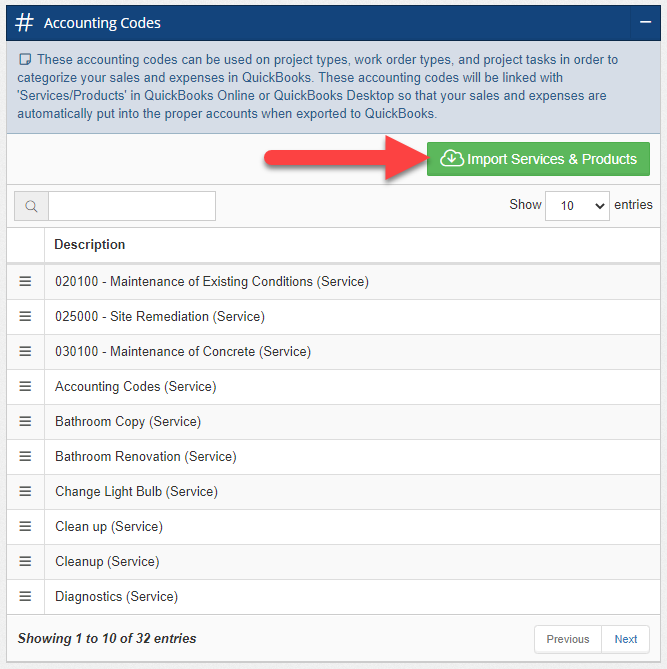
Task: Click drag handle for 020100 Maintenance row
Action: (x=26, y=281)
